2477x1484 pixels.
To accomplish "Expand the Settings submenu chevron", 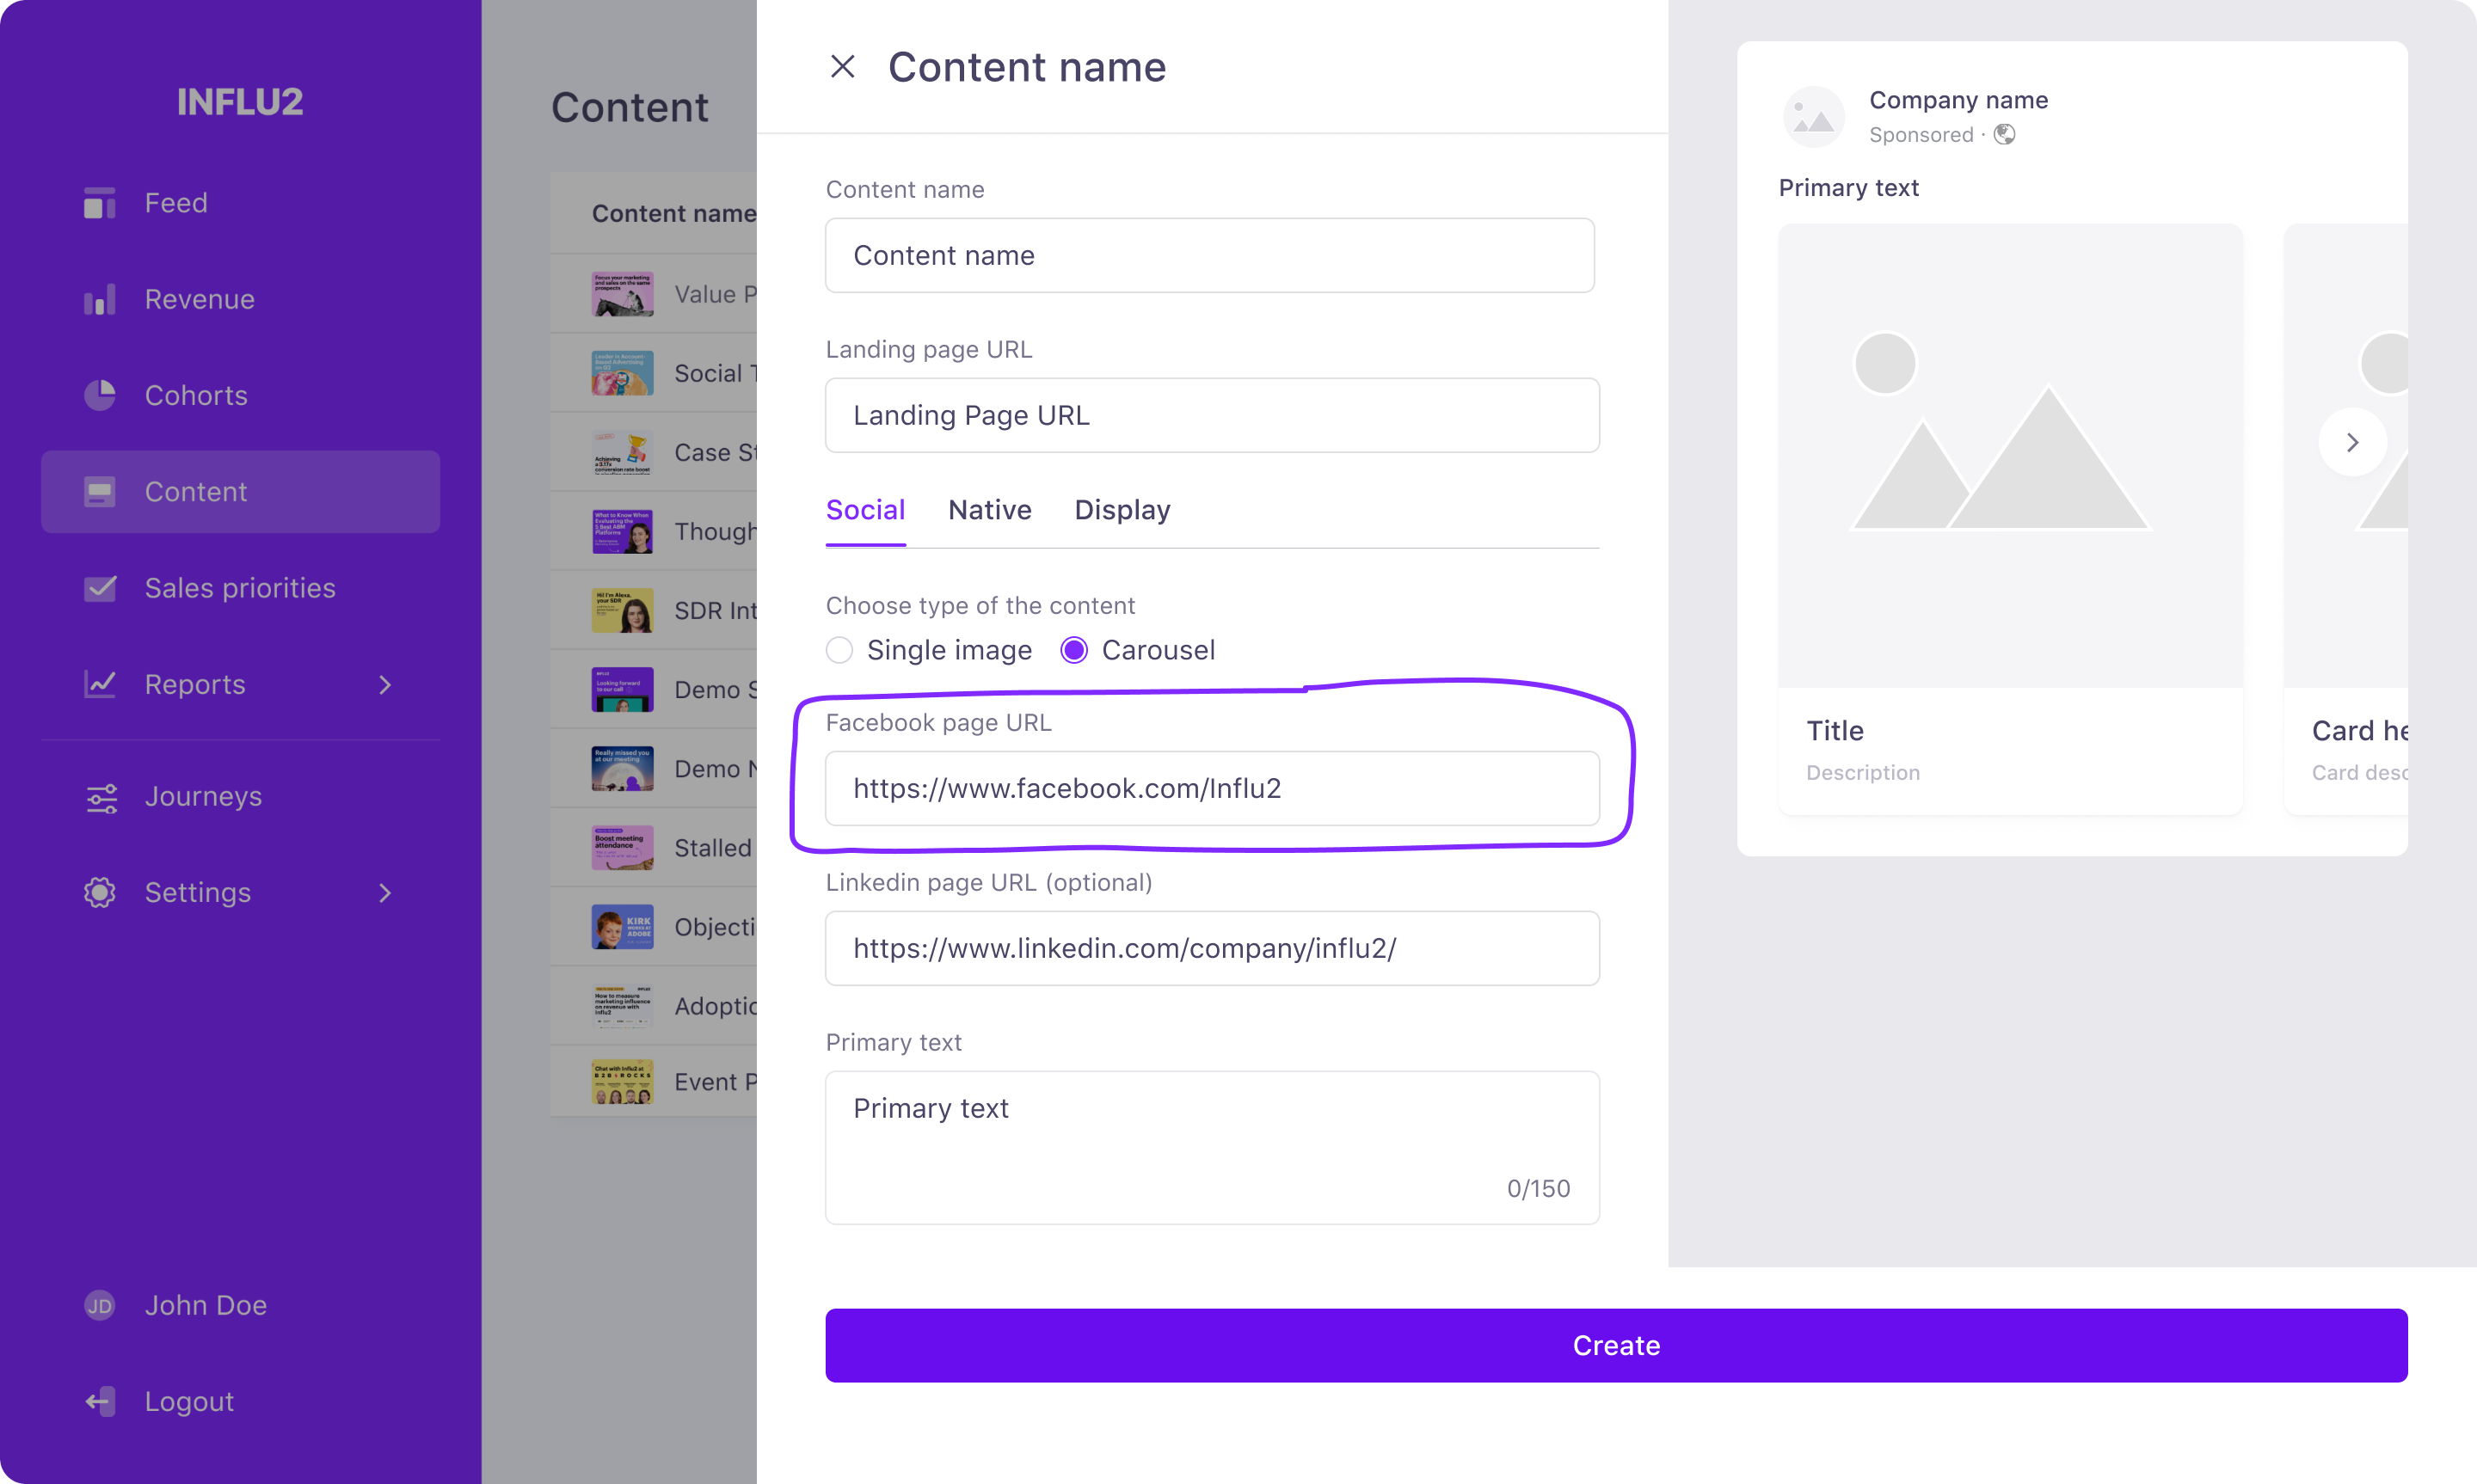I will 385,893.
